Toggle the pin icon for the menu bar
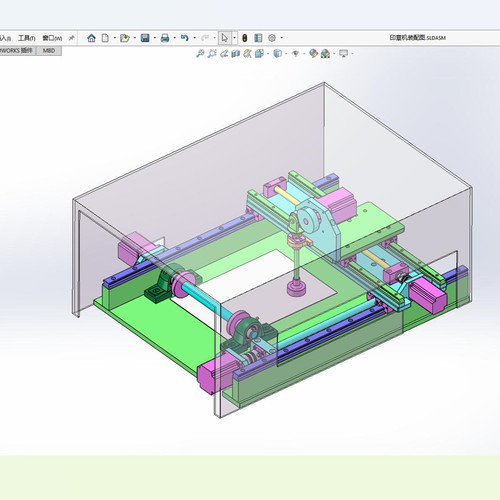The height and width of the screenshot is (500, 500). (x=71, y=38)
